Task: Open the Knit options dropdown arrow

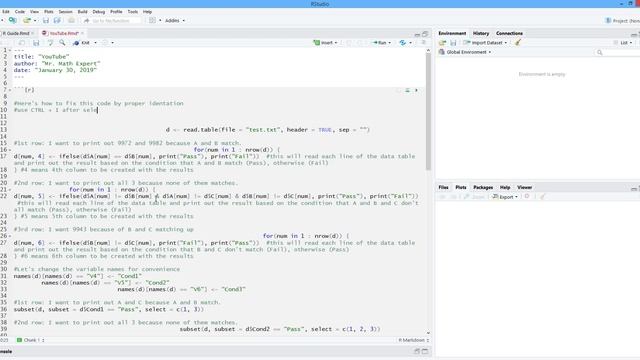Action: 96,43
